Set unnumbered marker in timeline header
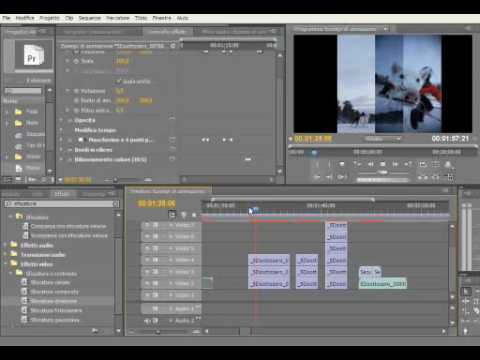 pyautogui.click(x=194, y=215)
